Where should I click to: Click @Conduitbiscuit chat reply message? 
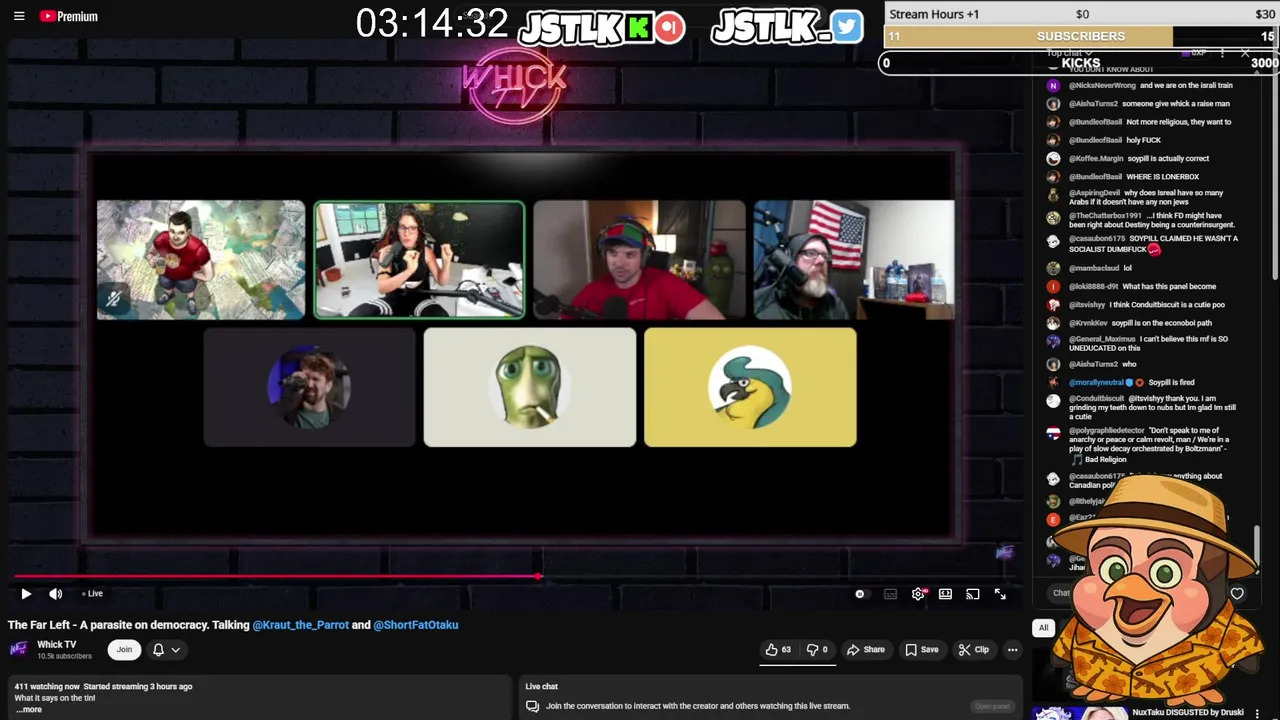pos(1152,408)
